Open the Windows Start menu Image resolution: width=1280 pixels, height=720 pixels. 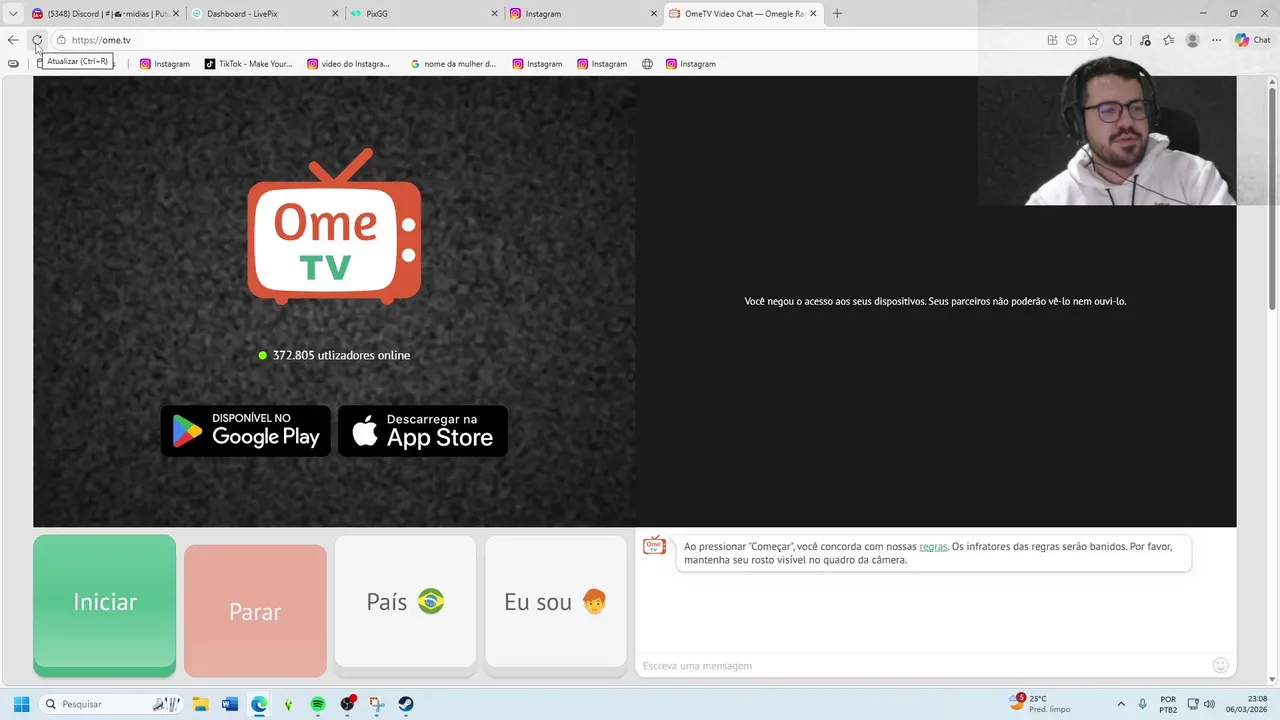[x=21, y=704]
